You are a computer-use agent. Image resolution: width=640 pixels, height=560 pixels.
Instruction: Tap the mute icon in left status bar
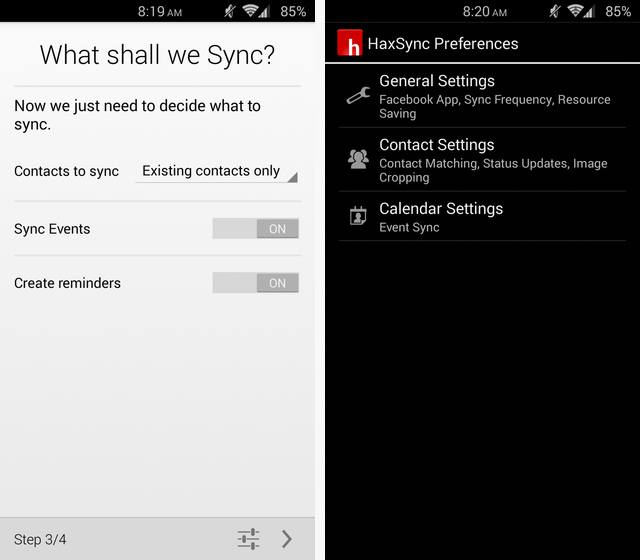pyautogui.click(x=230, y=11)
